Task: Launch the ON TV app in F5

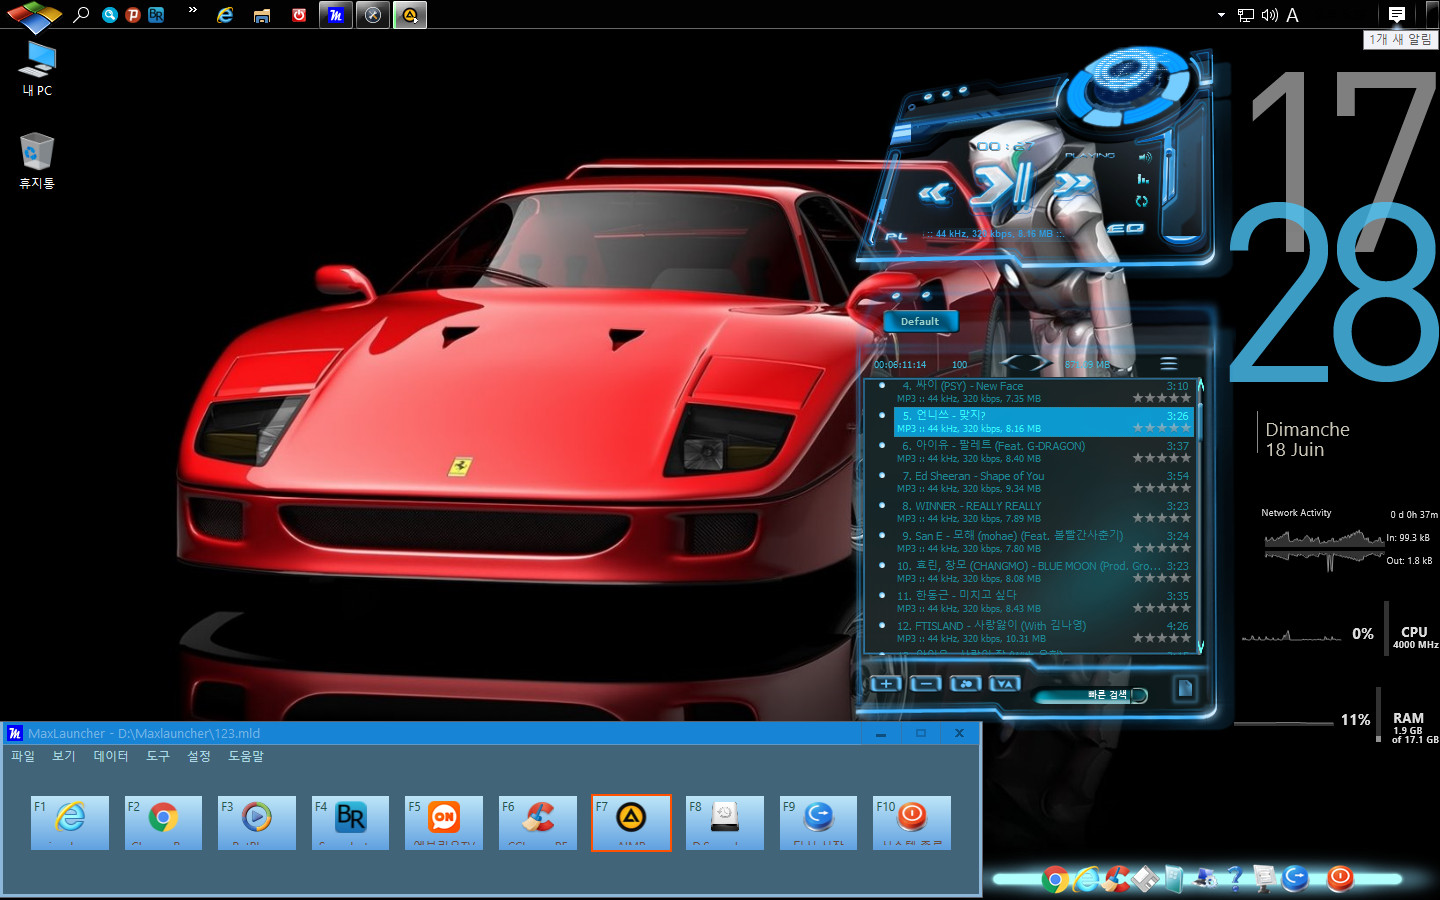Action: click(x=444, y=822)
